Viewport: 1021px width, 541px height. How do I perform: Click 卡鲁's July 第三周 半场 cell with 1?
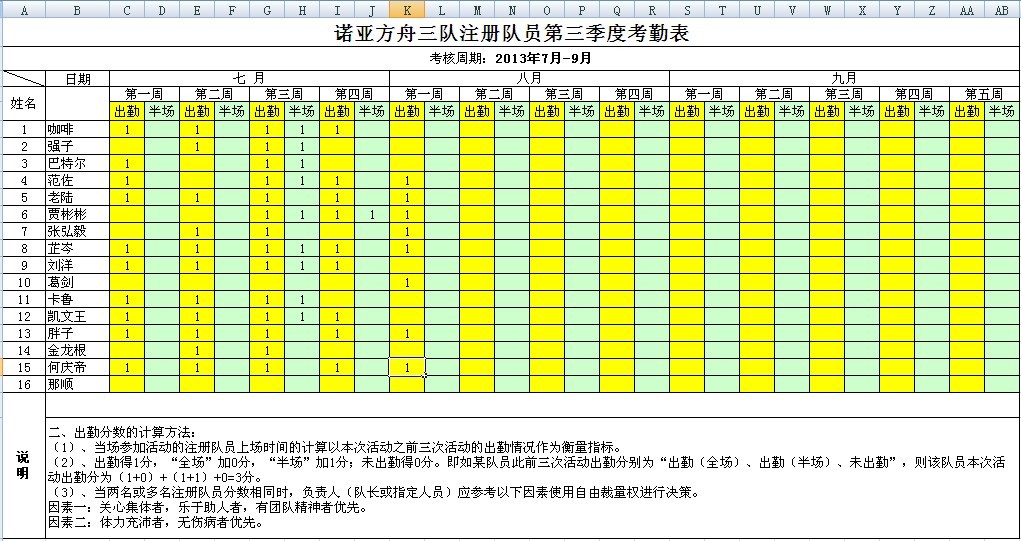point(302,299)
